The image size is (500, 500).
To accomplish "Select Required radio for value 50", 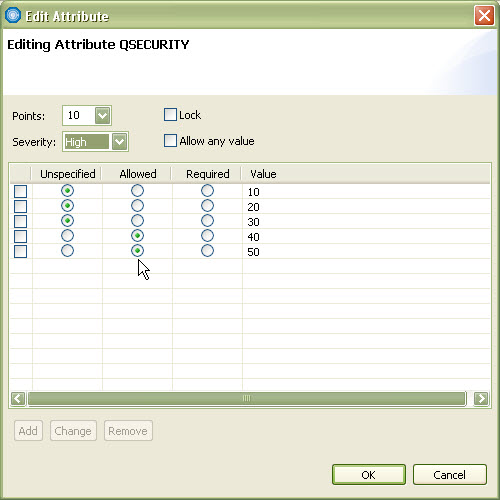I will tap(207, 251).
